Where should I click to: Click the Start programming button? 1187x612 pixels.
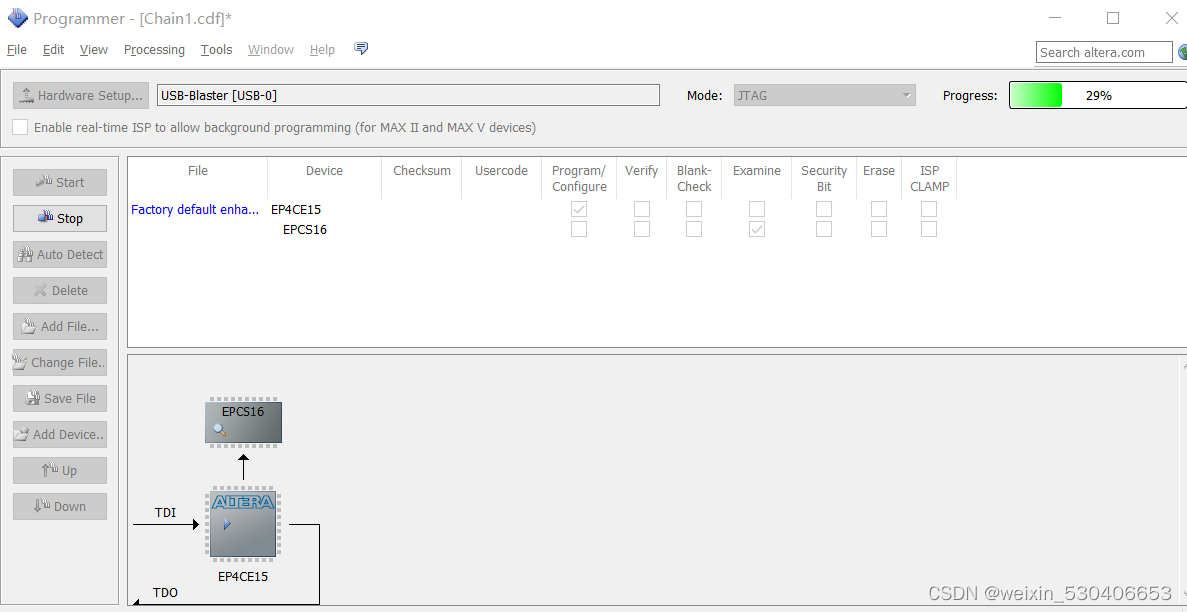pyautogui.click(x=60, y=182)
